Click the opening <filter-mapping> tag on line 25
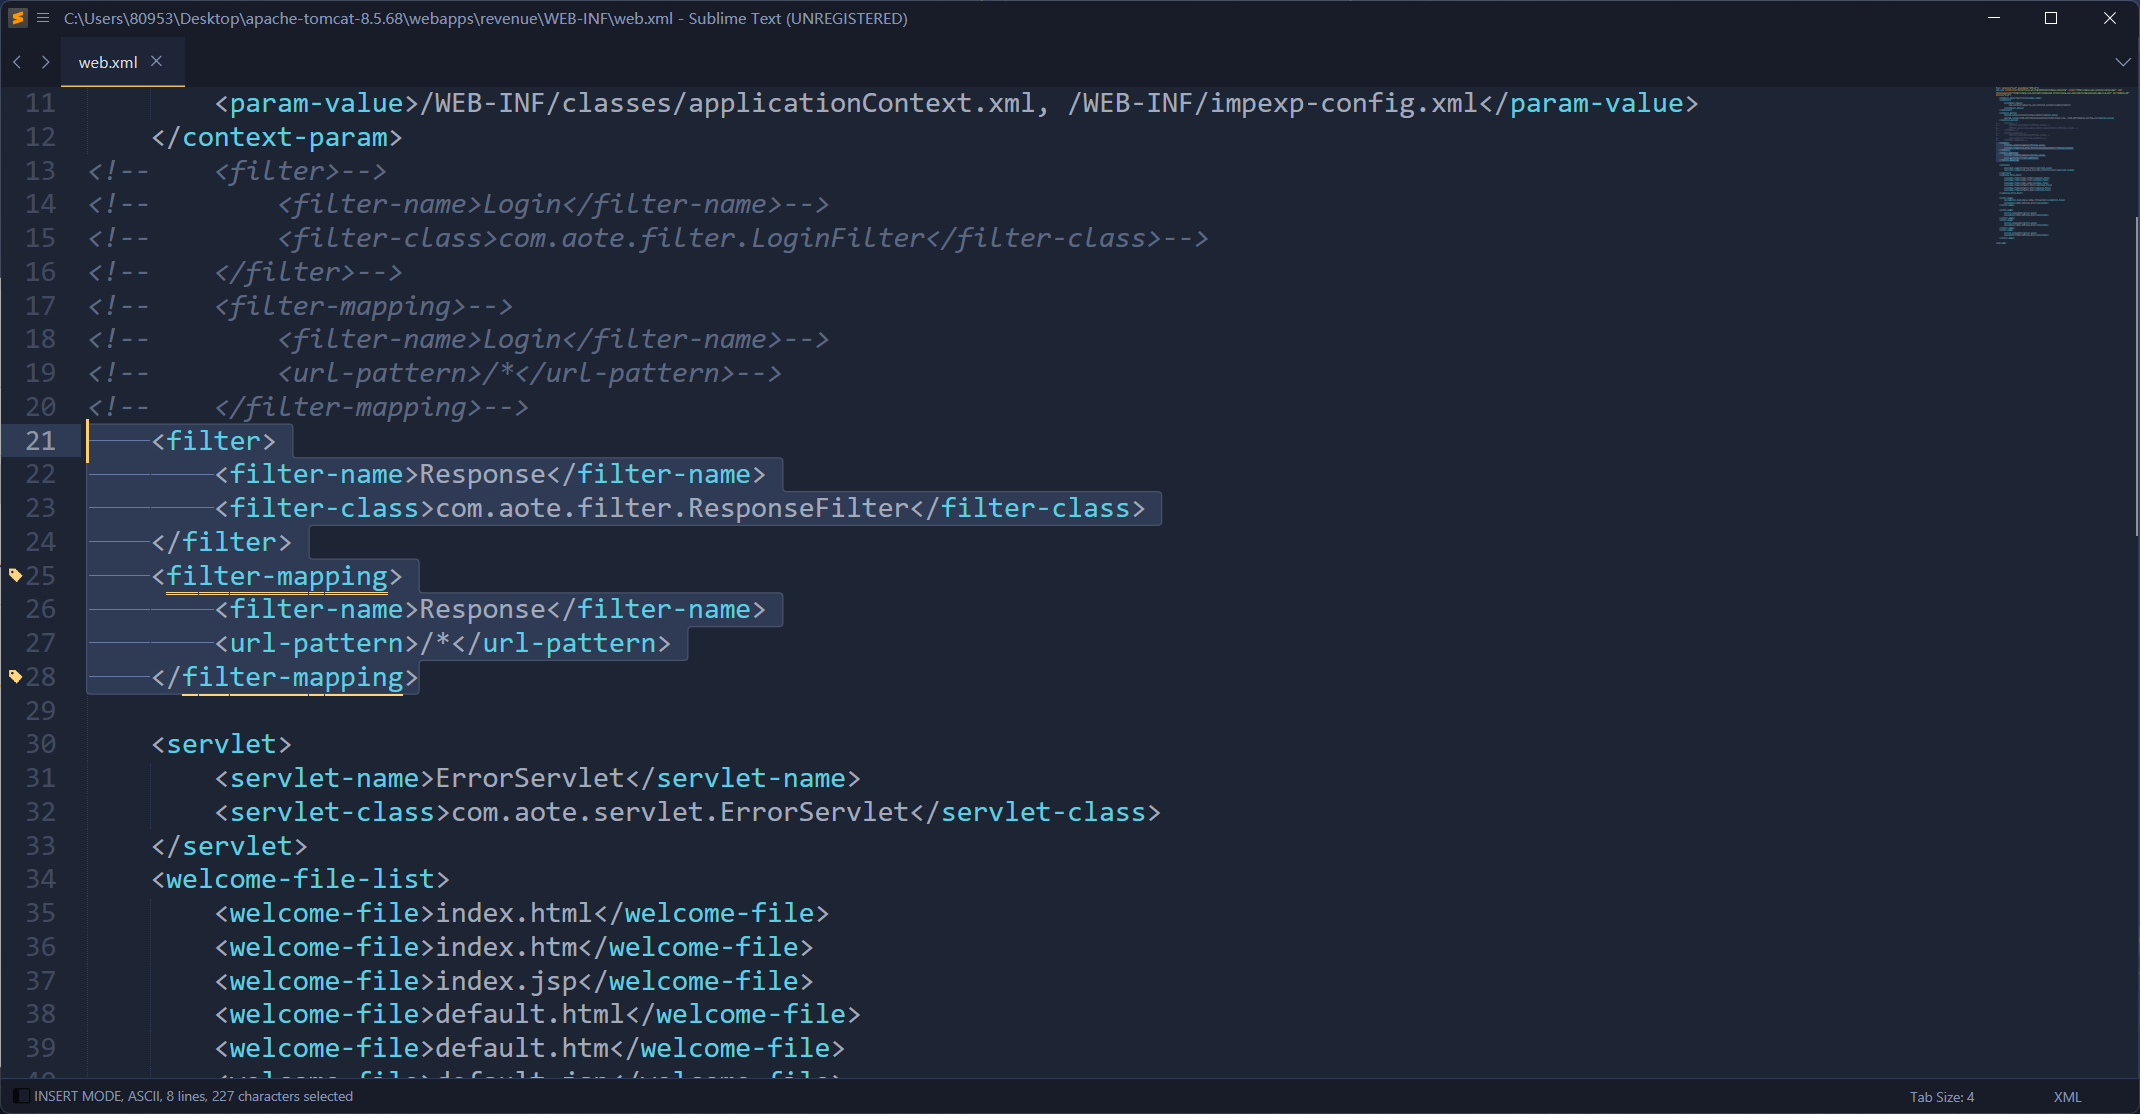 coord(277,576)
